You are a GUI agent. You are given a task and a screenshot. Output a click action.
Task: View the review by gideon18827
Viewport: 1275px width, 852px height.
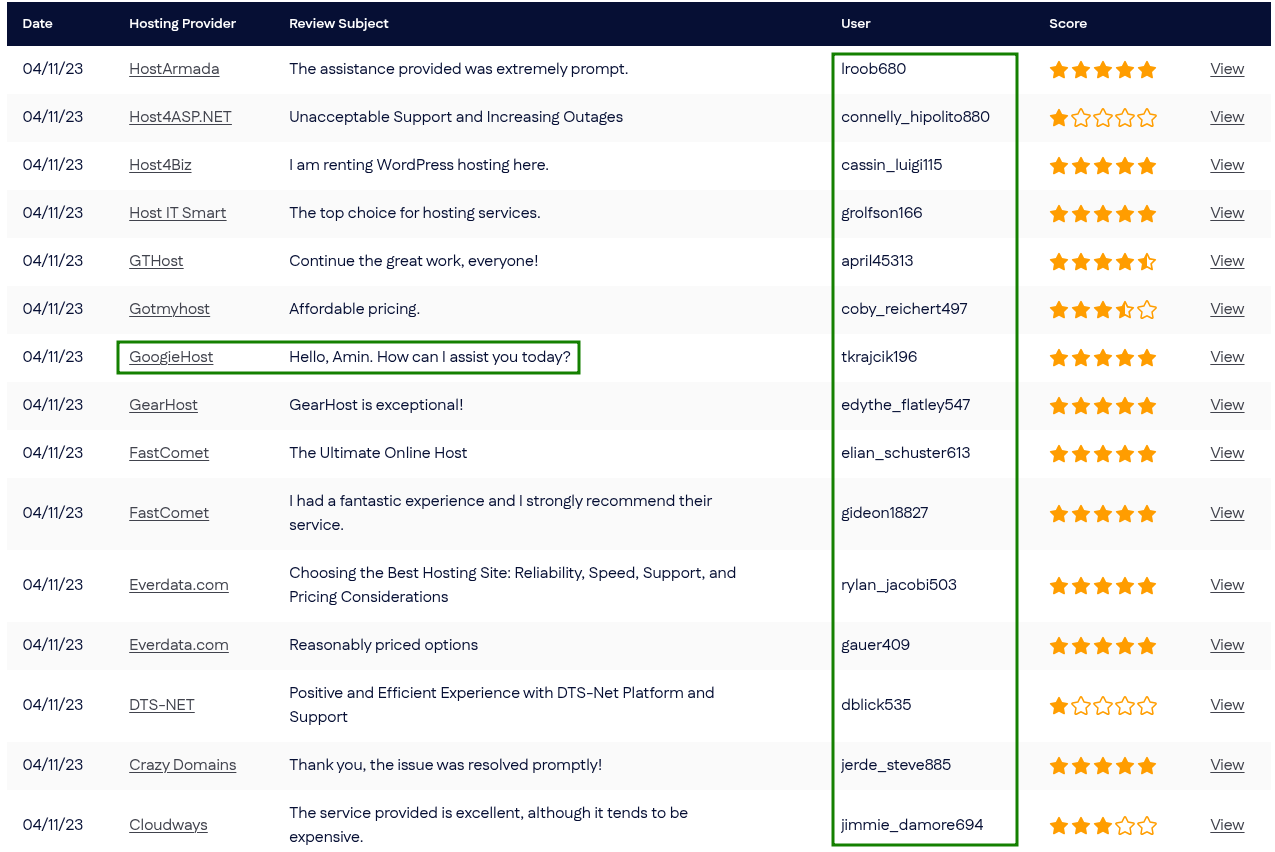point(1227,513)
